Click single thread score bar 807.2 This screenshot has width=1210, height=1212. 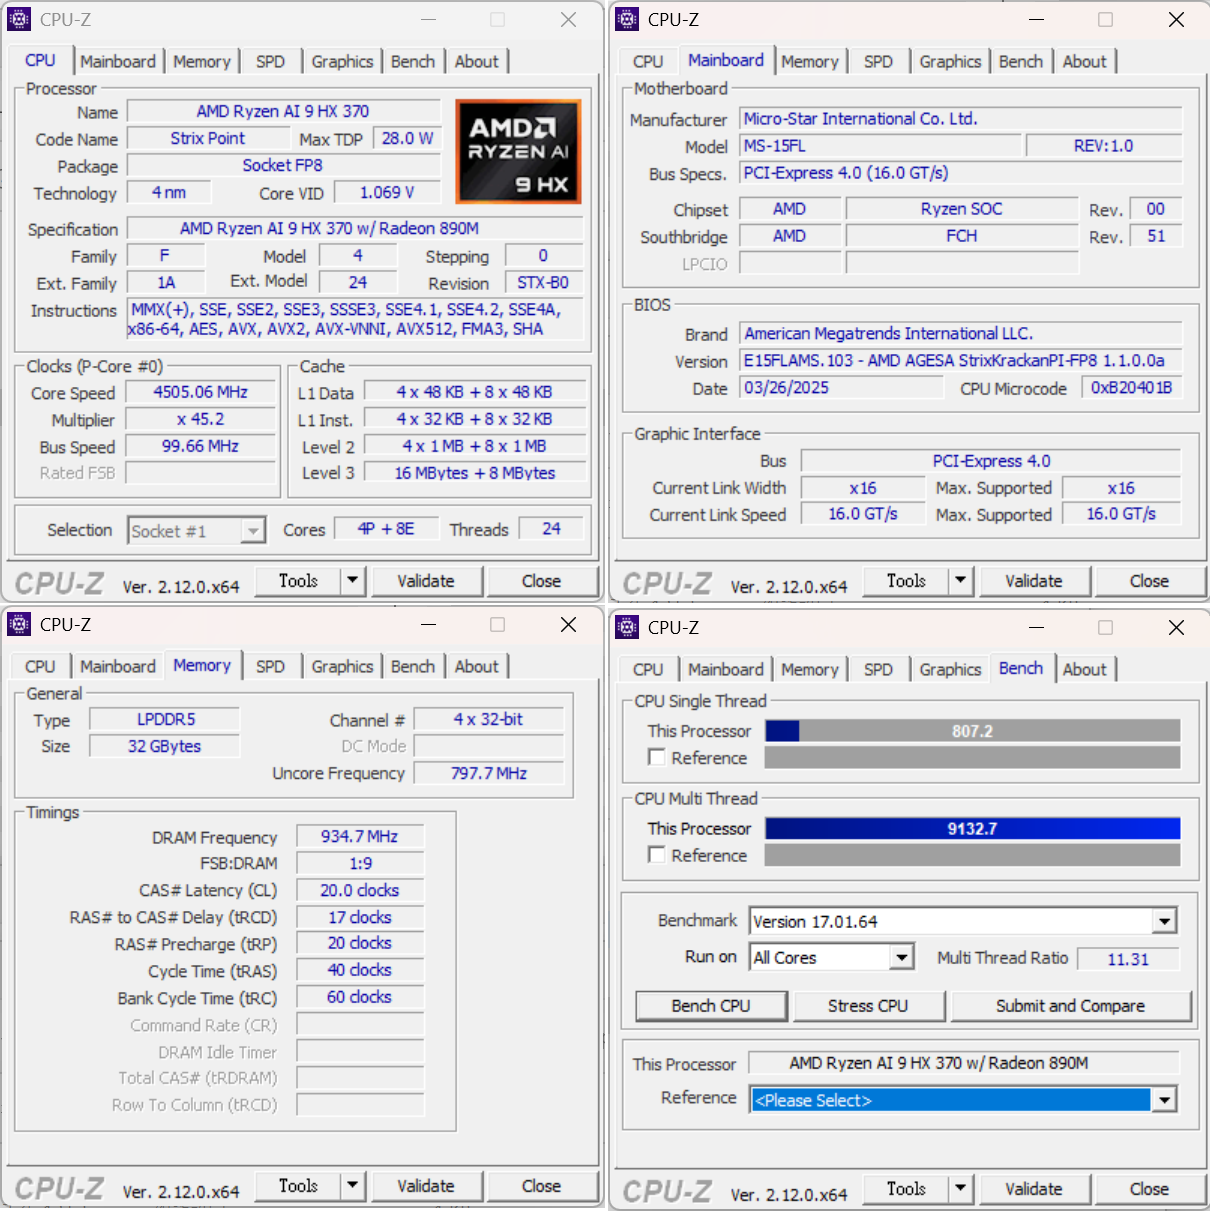(x=972, y=731)
